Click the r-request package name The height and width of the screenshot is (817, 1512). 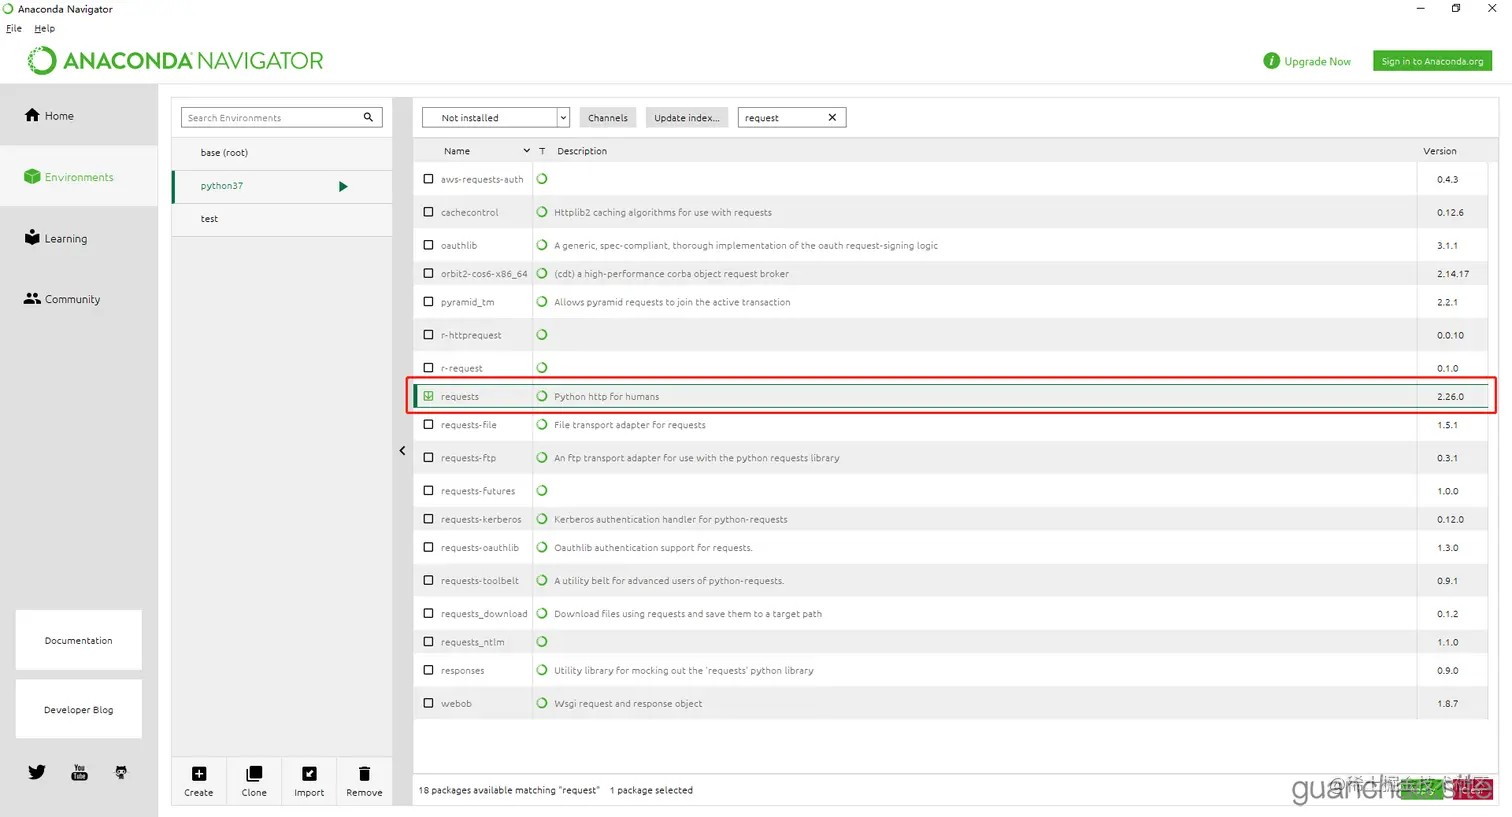(462, 368)
